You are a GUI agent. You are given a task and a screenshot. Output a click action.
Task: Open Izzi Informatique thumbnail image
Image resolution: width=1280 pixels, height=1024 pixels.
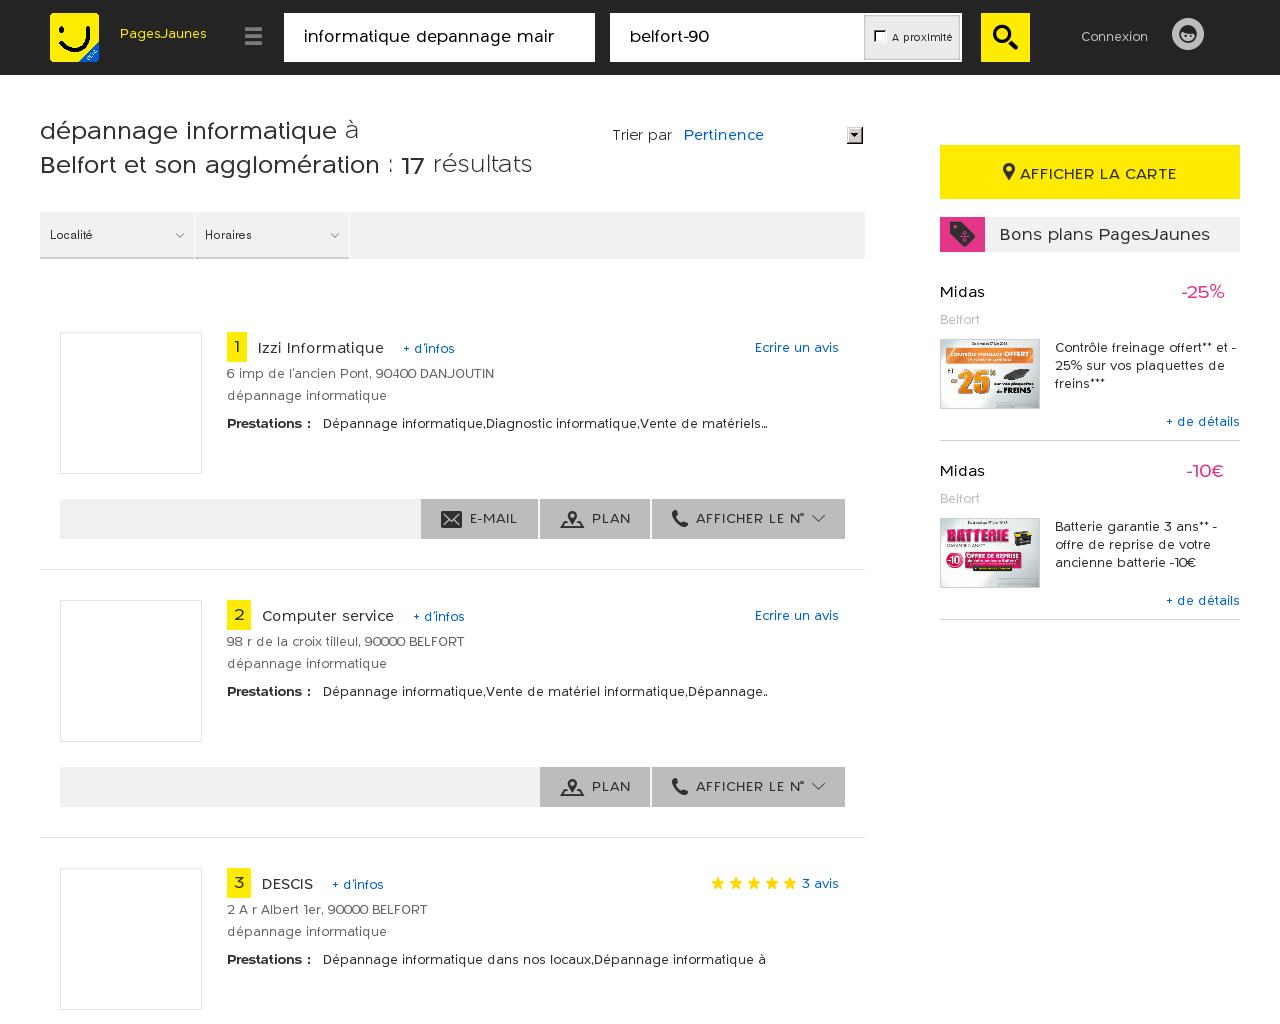(x=131, y=403)
